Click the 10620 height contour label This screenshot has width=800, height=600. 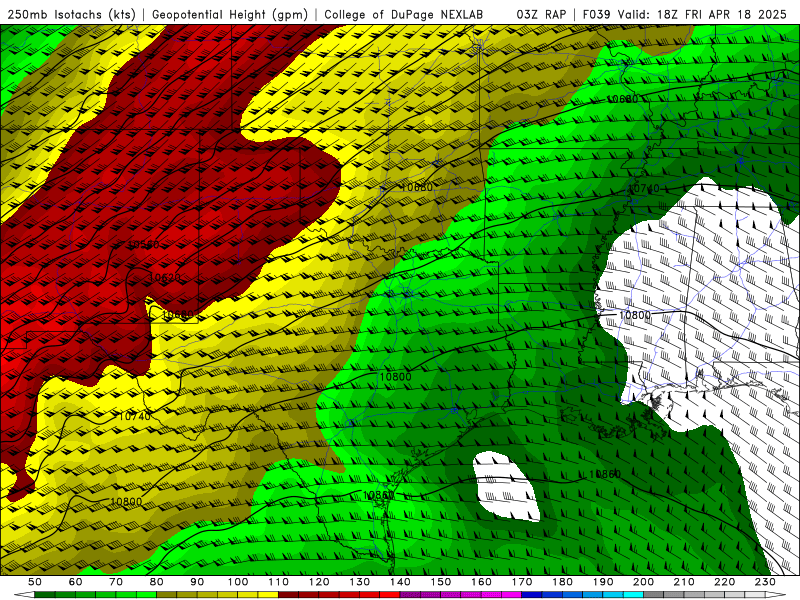click(x=165, y=278)
